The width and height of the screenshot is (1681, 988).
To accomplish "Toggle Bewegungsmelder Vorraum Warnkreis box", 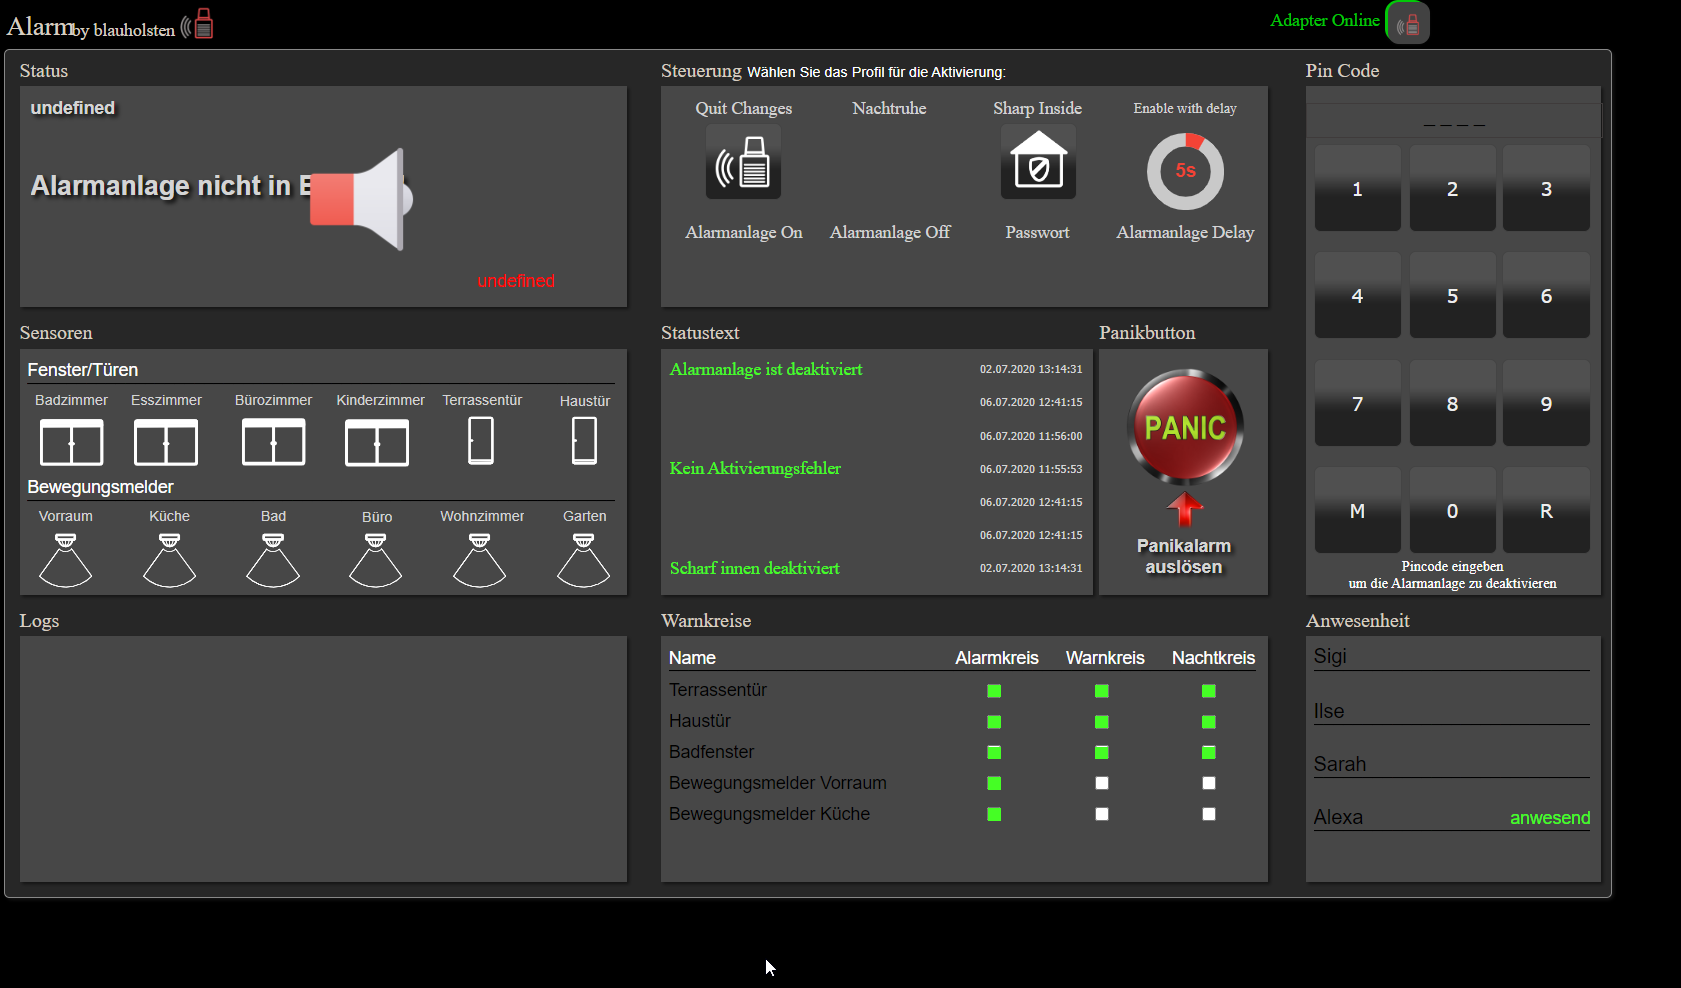I will [x=1101, y=783].
